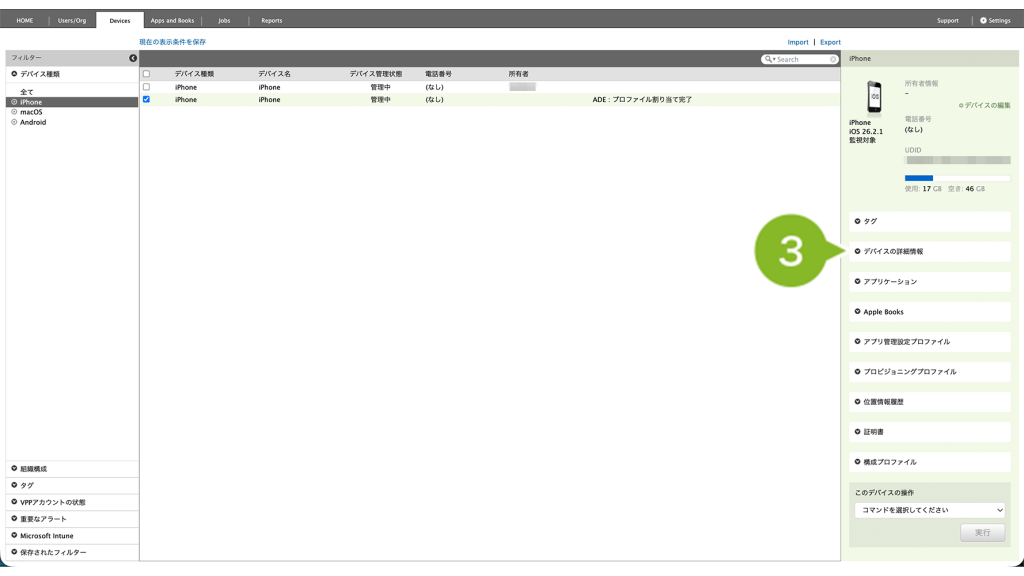Click the iPhone device image
Screen dimensions: 1024x576
874,97
